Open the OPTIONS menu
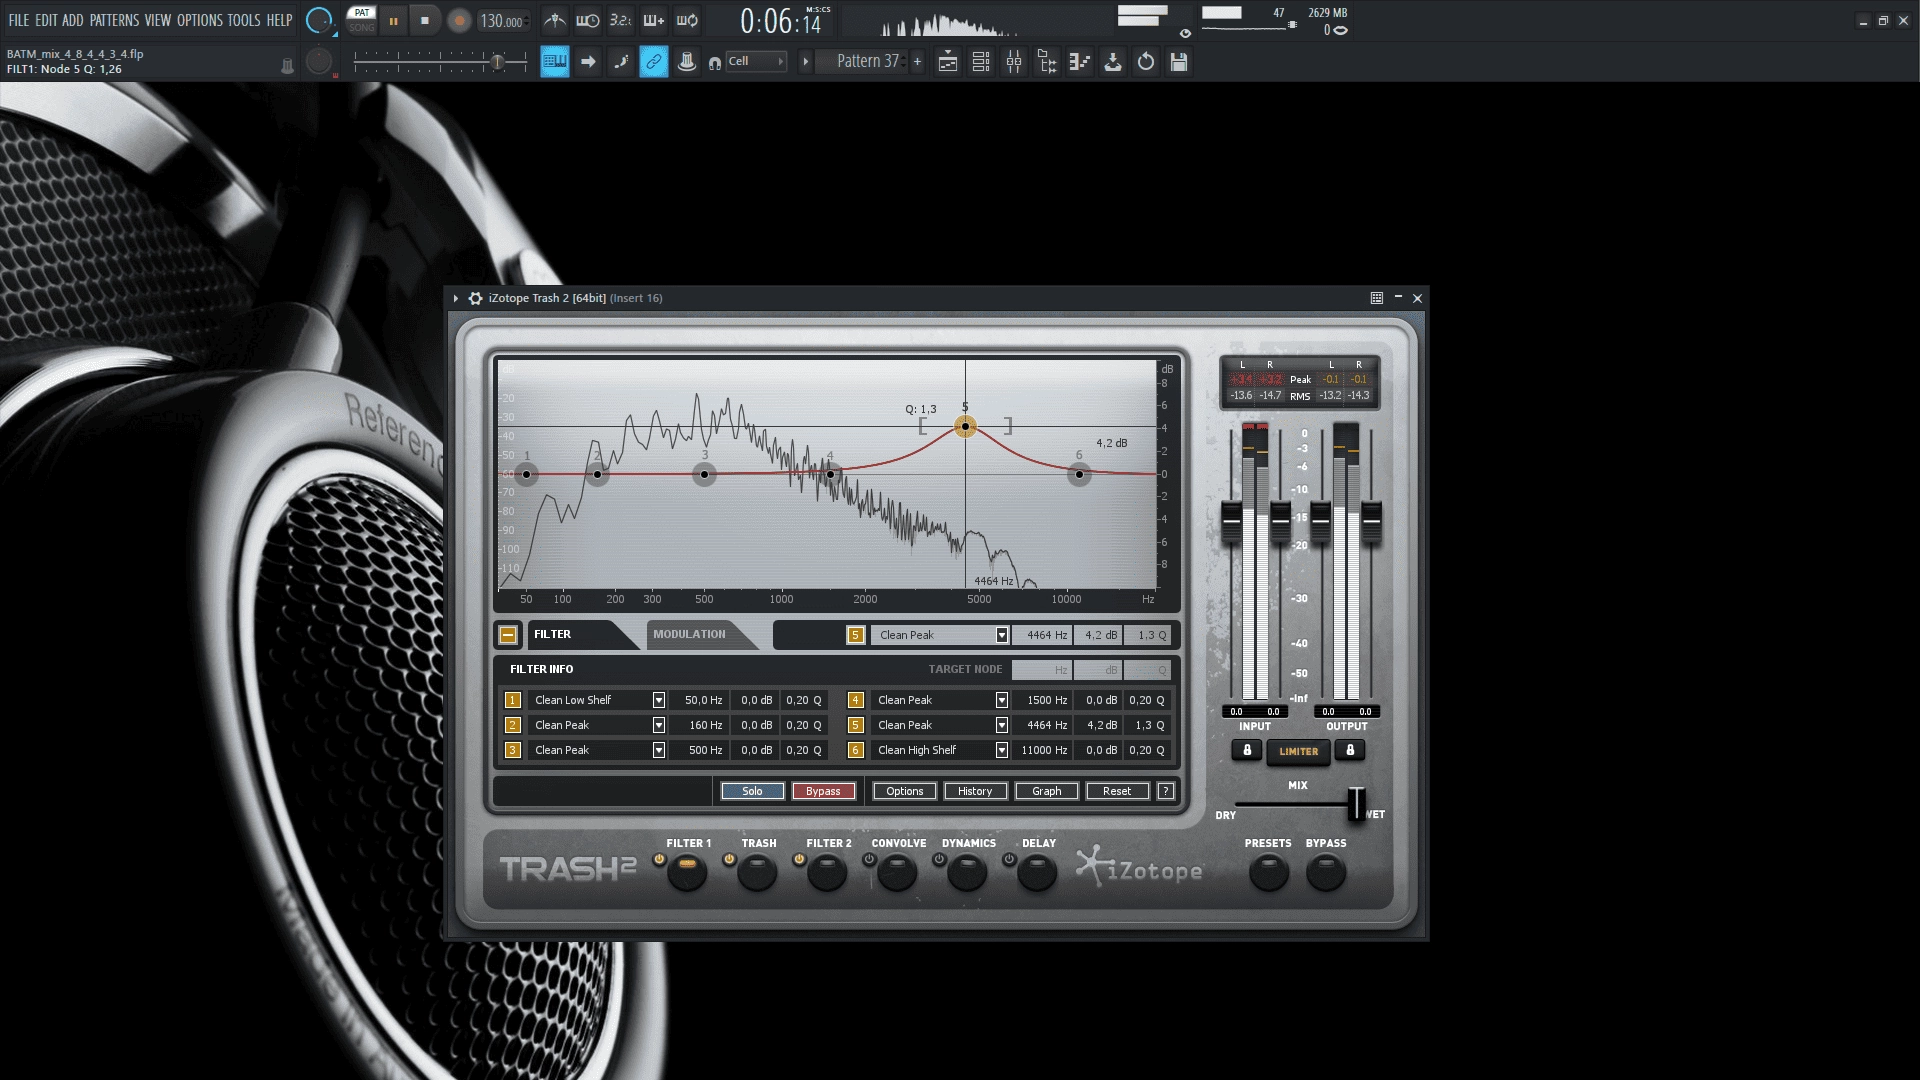The height and width of the screenshot is (1080, 1920). point(199,20)
